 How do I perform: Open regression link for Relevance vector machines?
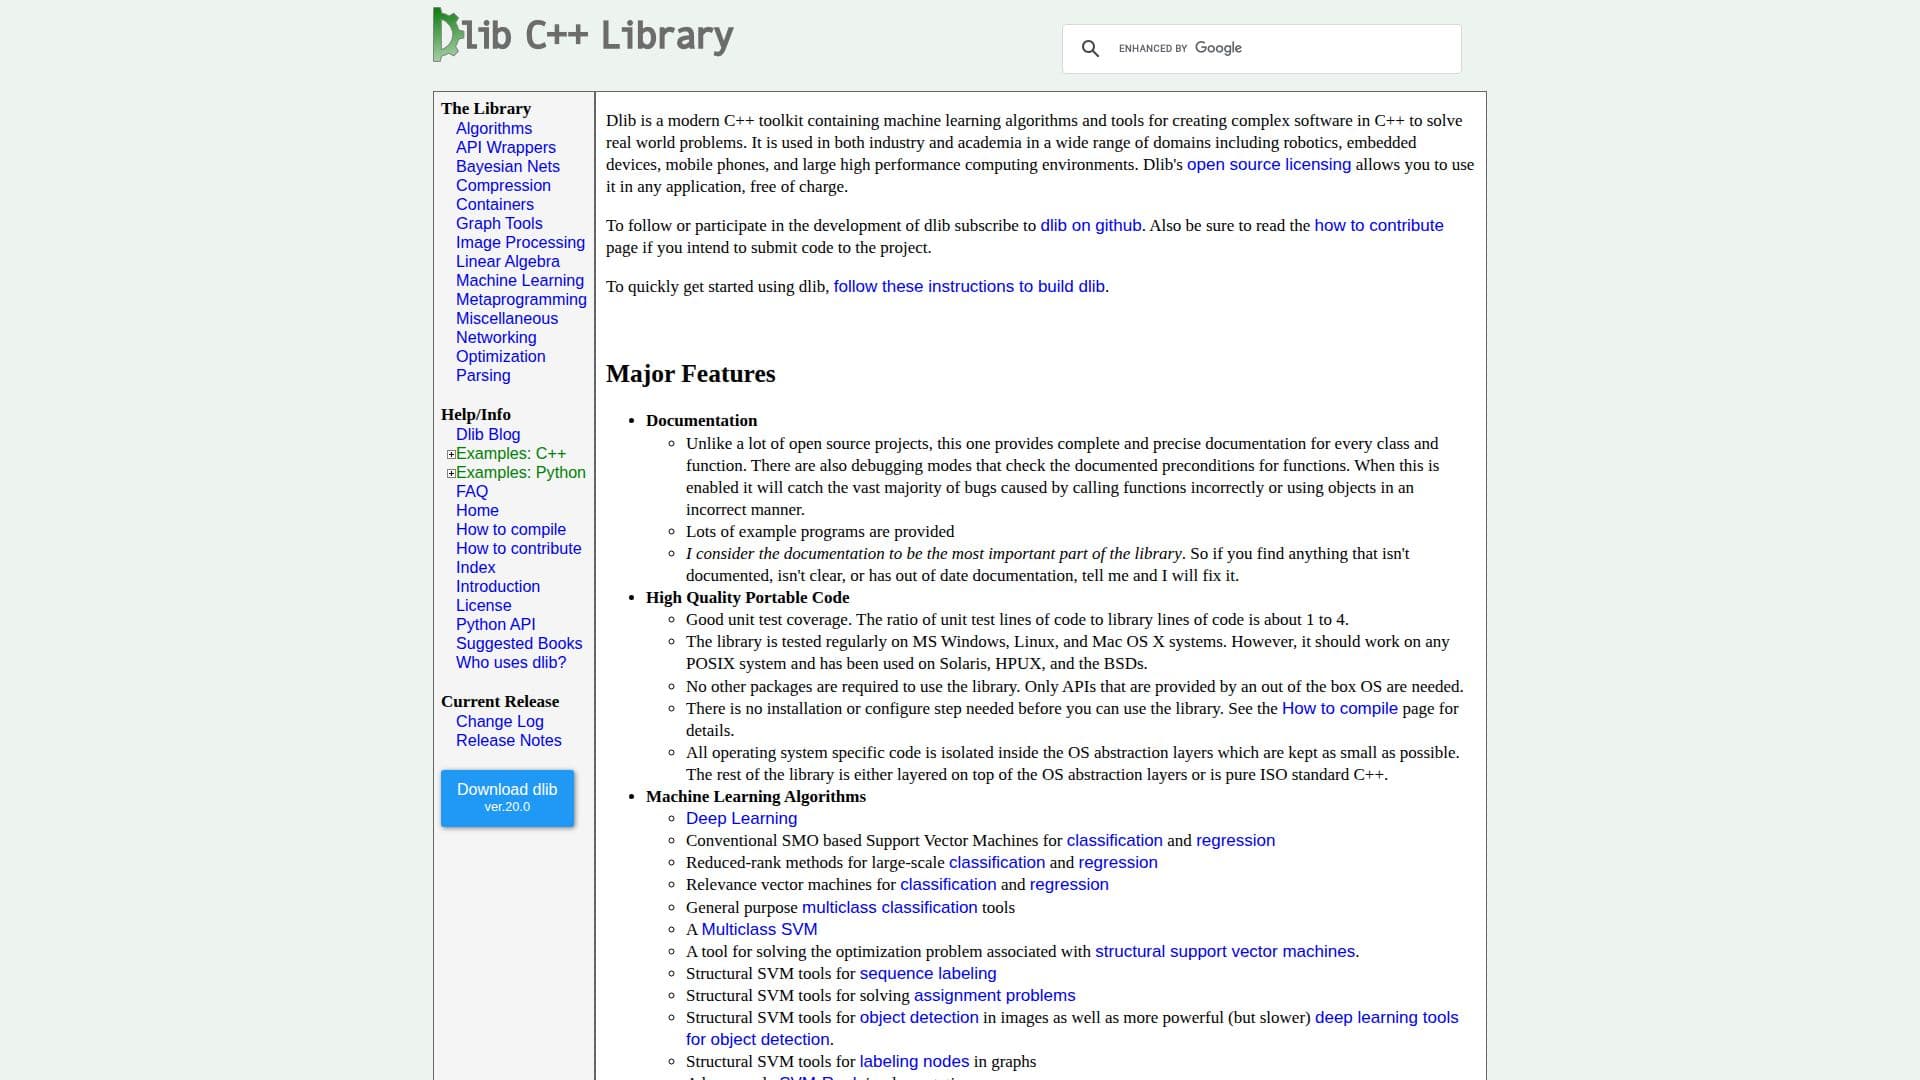[x=1069, y=884]
